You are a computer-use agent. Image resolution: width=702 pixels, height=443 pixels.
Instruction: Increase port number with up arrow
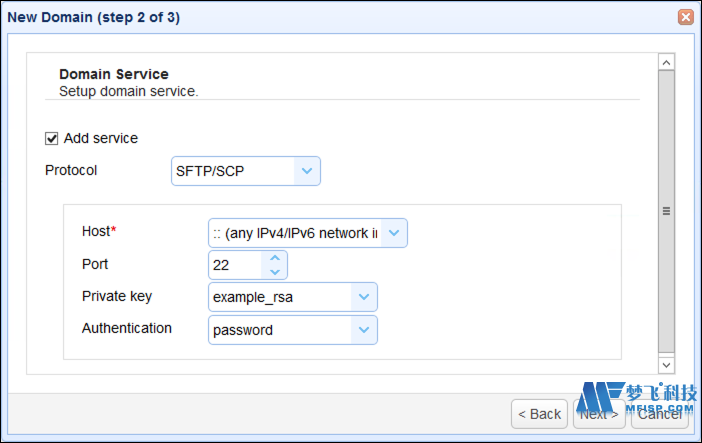[275, 258]
